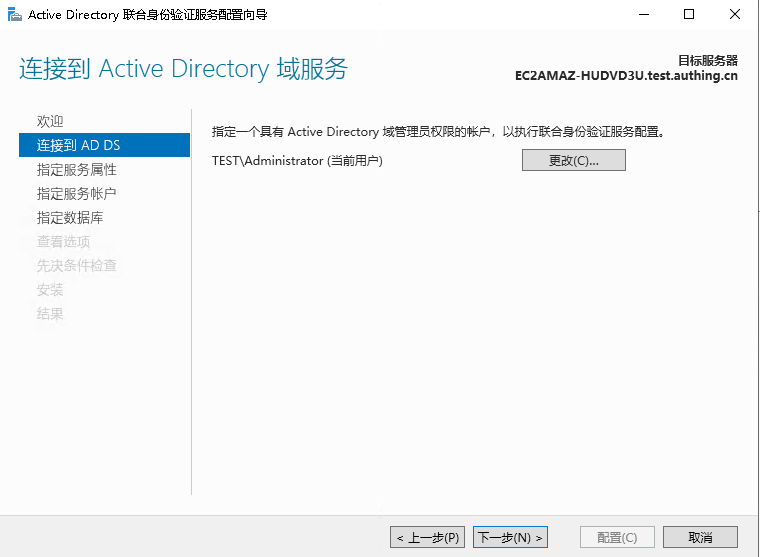Click the target server name EC2AMAZ-HUDVD3U.test.authing.cn
This screenshot has width=760, height=557.
[626, 76]
